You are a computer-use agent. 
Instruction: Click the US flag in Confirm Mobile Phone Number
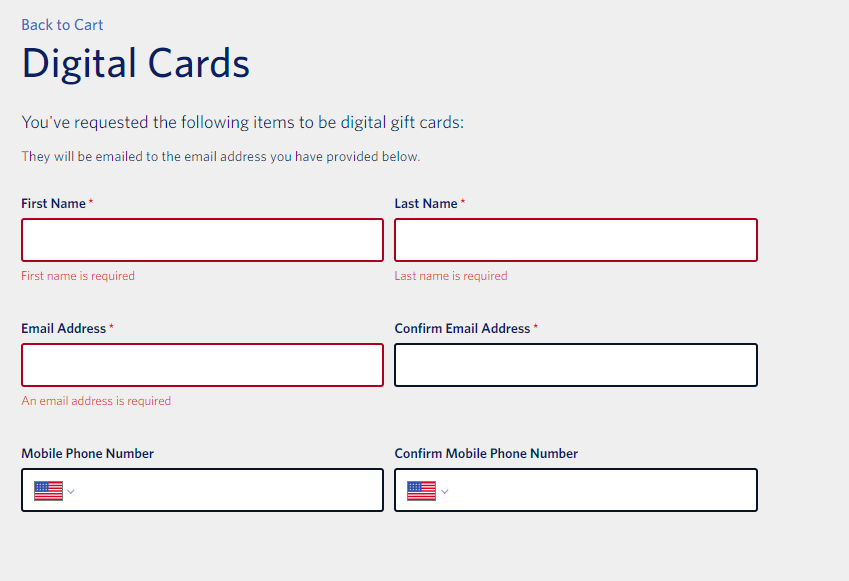(421, 491)
